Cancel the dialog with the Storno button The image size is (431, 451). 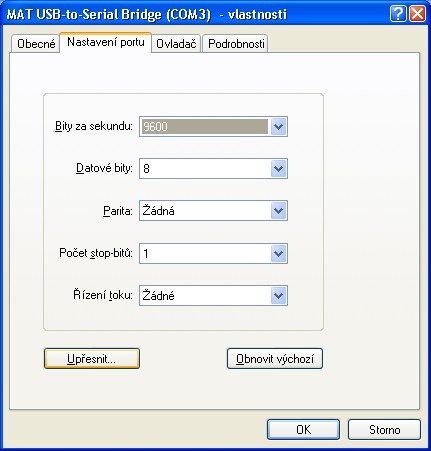coord(384,430)
